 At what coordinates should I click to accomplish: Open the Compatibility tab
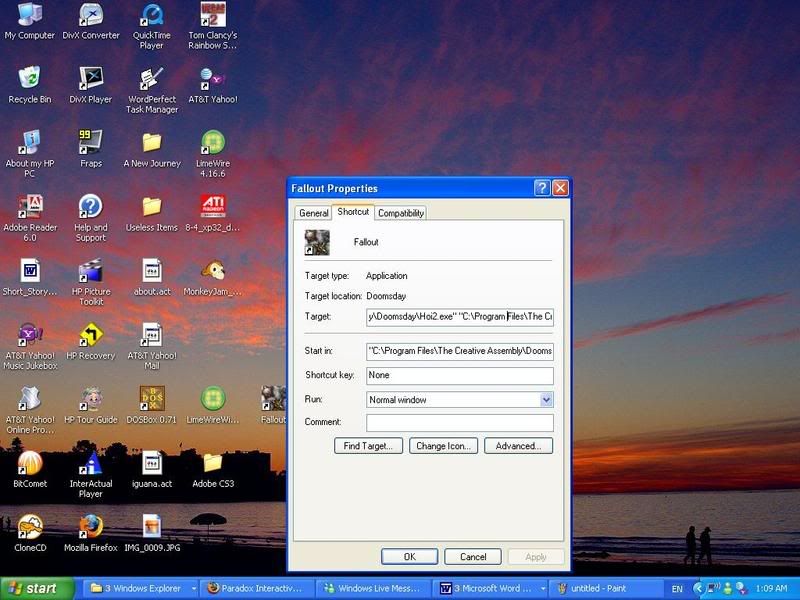pos(400,213)
